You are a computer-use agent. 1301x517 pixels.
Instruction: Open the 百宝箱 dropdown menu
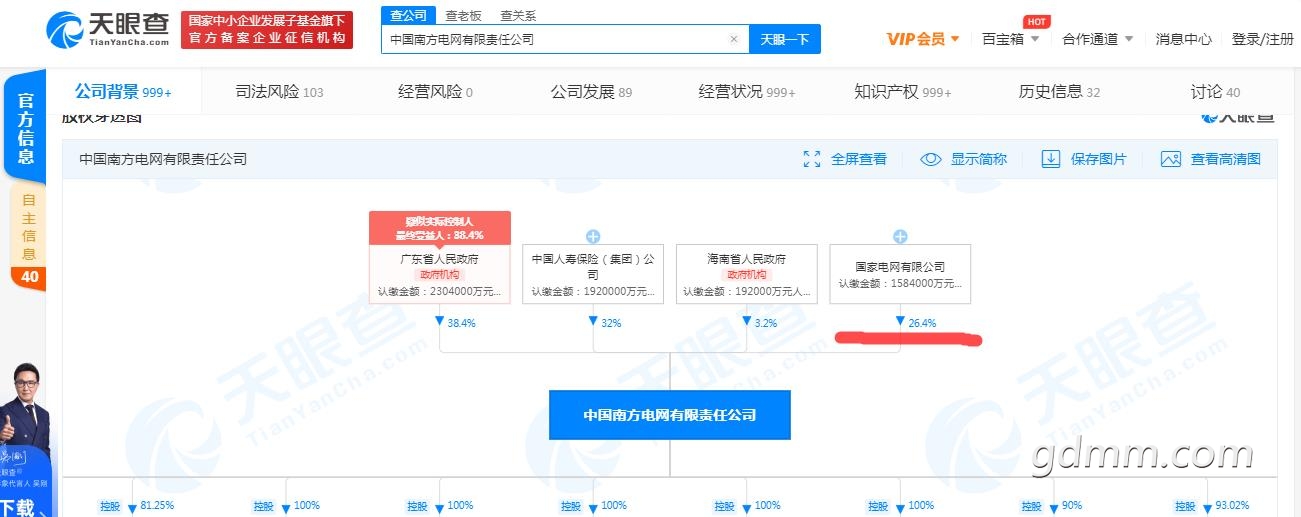coord(1011,39)
